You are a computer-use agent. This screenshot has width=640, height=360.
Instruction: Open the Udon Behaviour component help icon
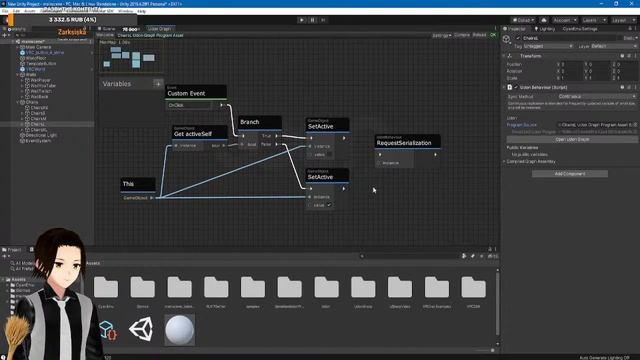coord(622,87)
